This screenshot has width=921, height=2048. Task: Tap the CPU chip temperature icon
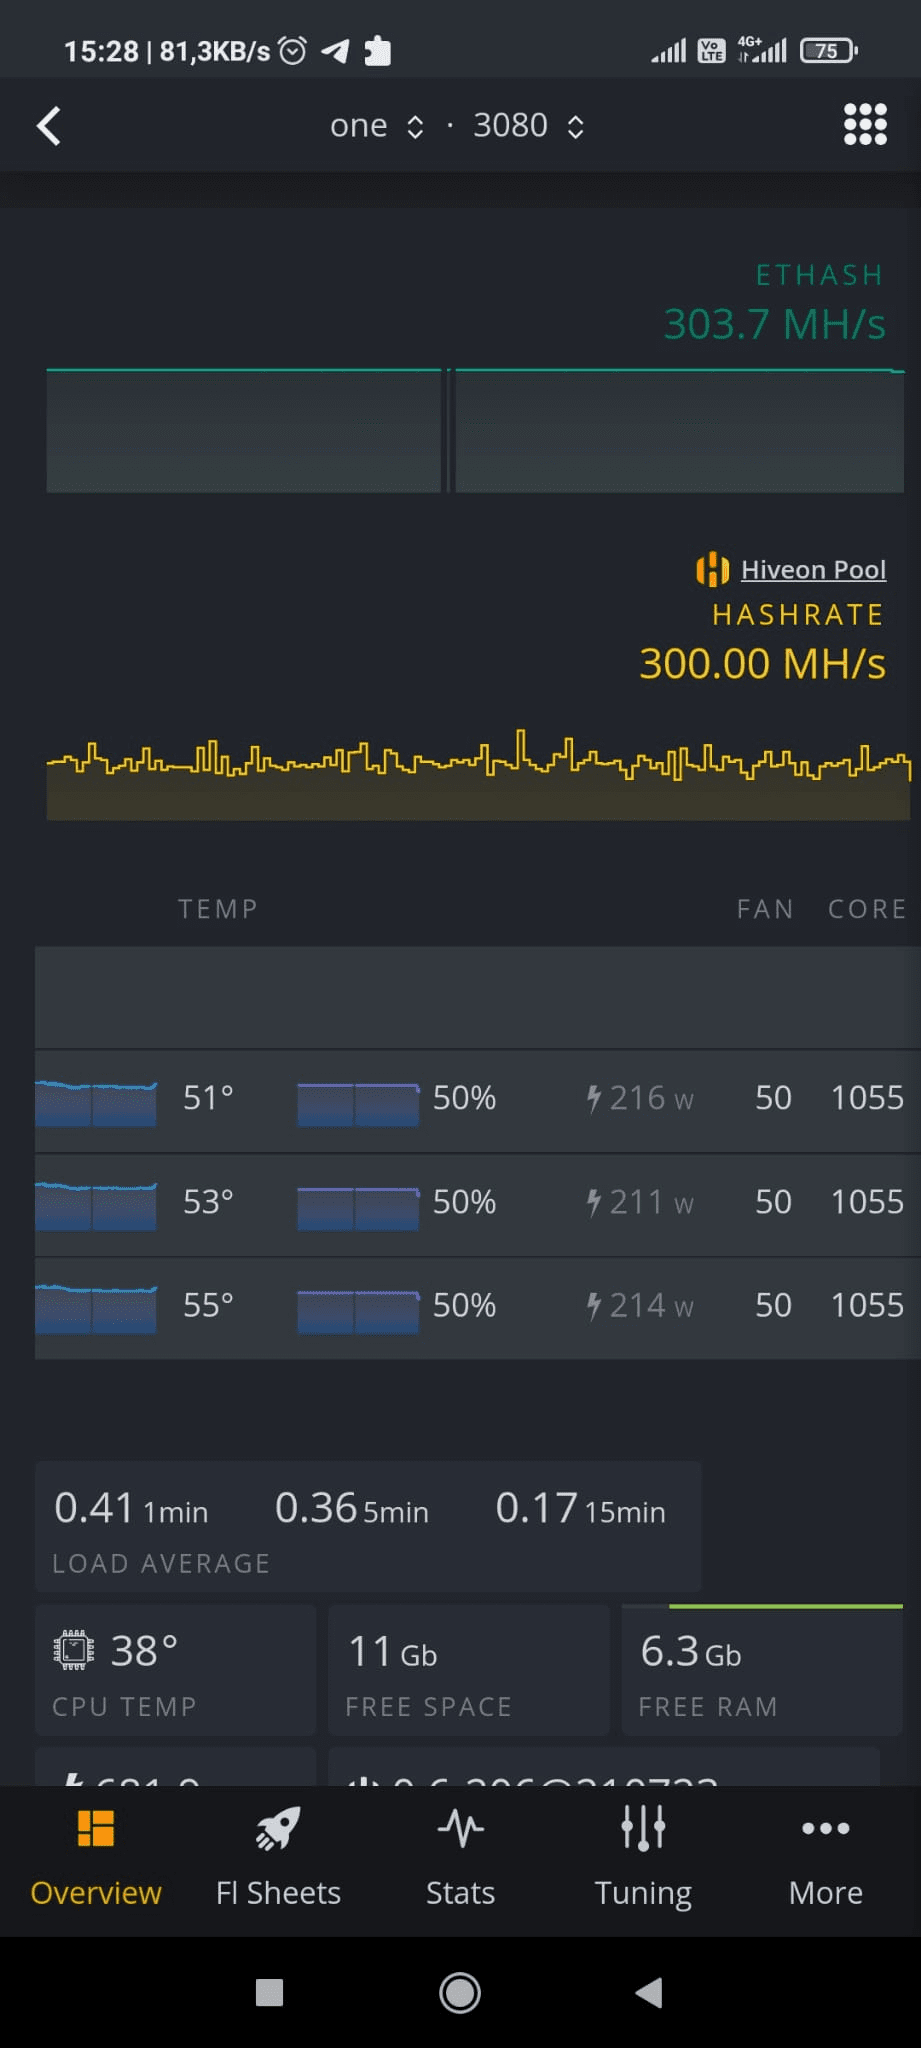[x=74, y=1651]
